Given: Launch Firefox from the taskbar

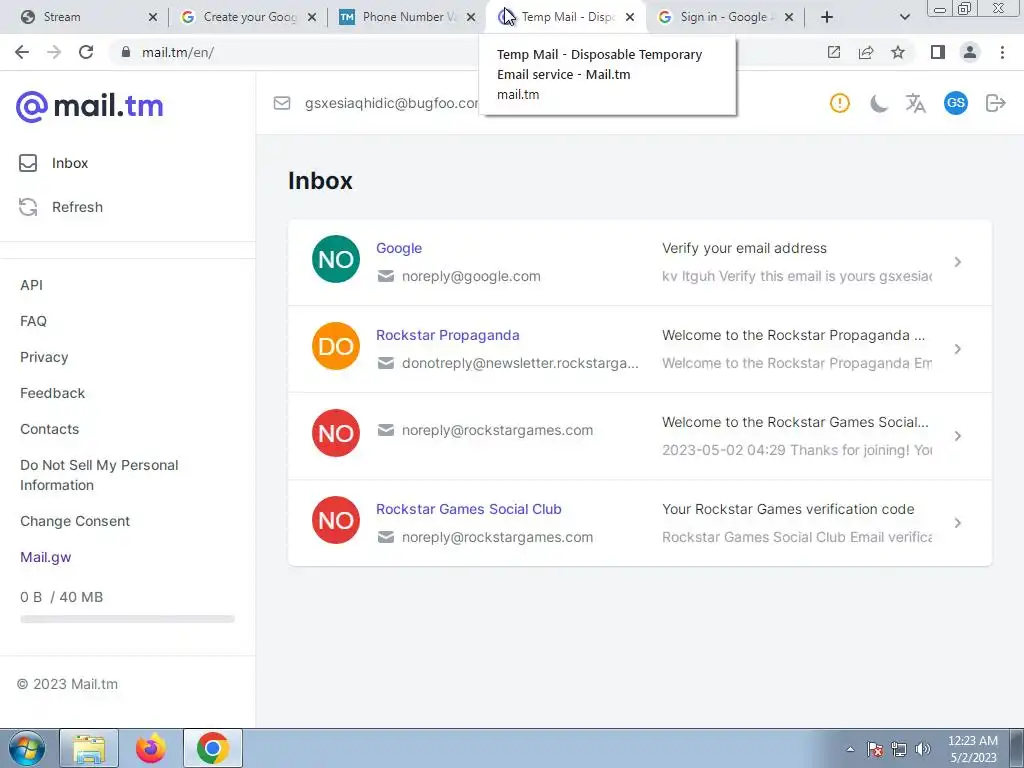Looking at the screenshot, I should pyautogui.click(x=151, y=748).
